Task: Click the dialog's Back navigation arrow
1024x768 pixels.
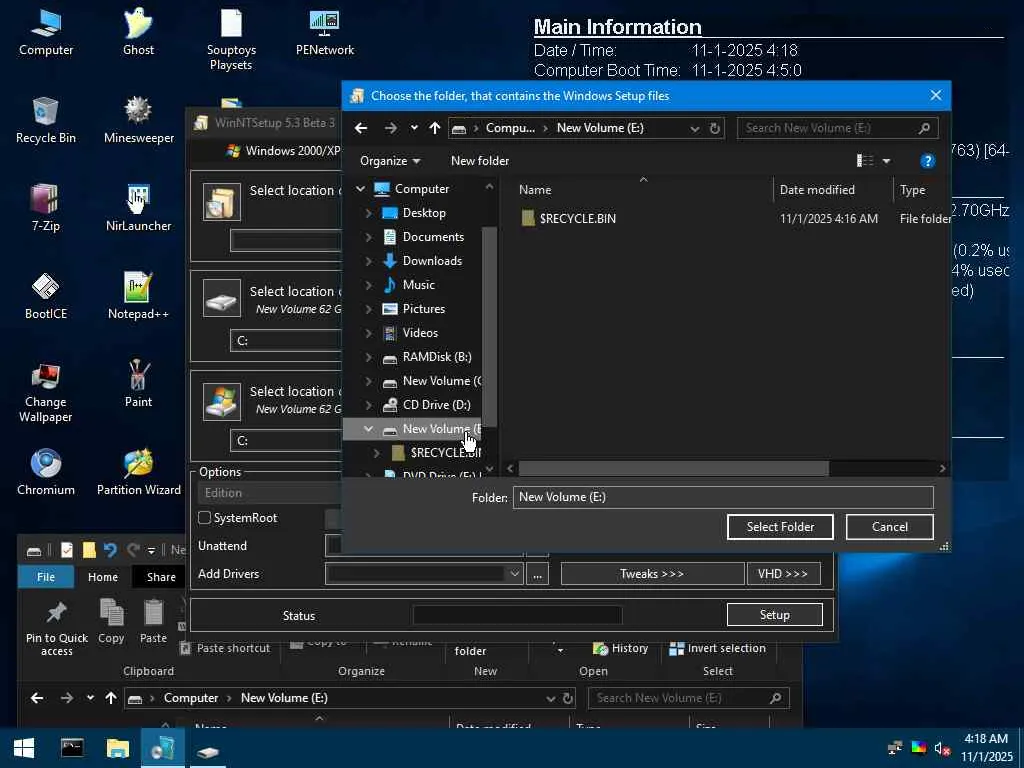Action: (361, 128)
